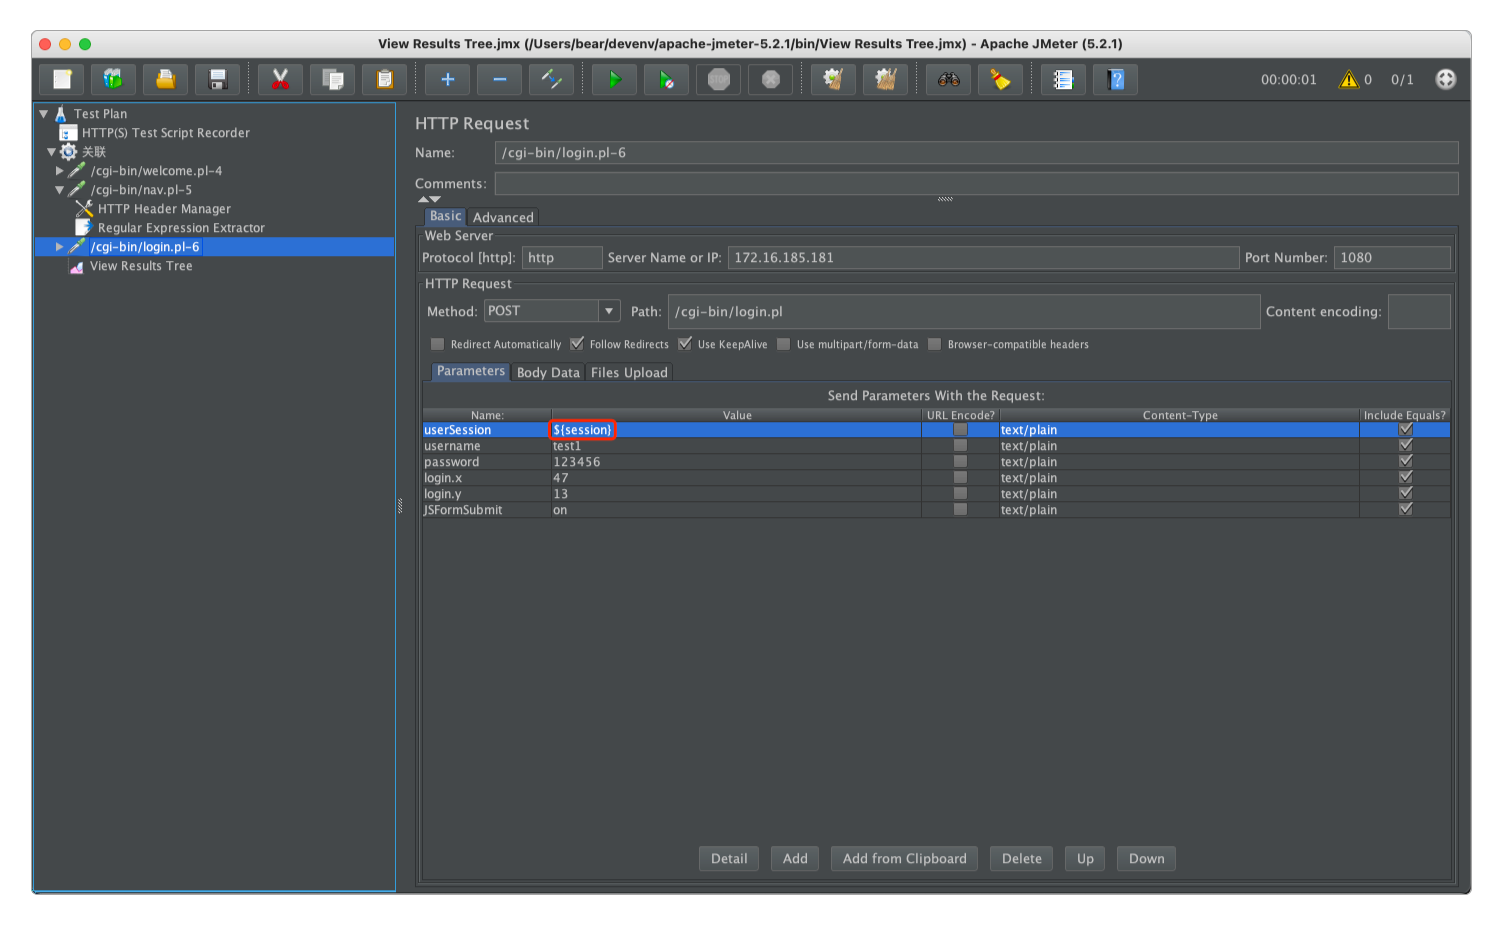Click the Comments field
1502x925 pixels.
click(x=977, y=184)
